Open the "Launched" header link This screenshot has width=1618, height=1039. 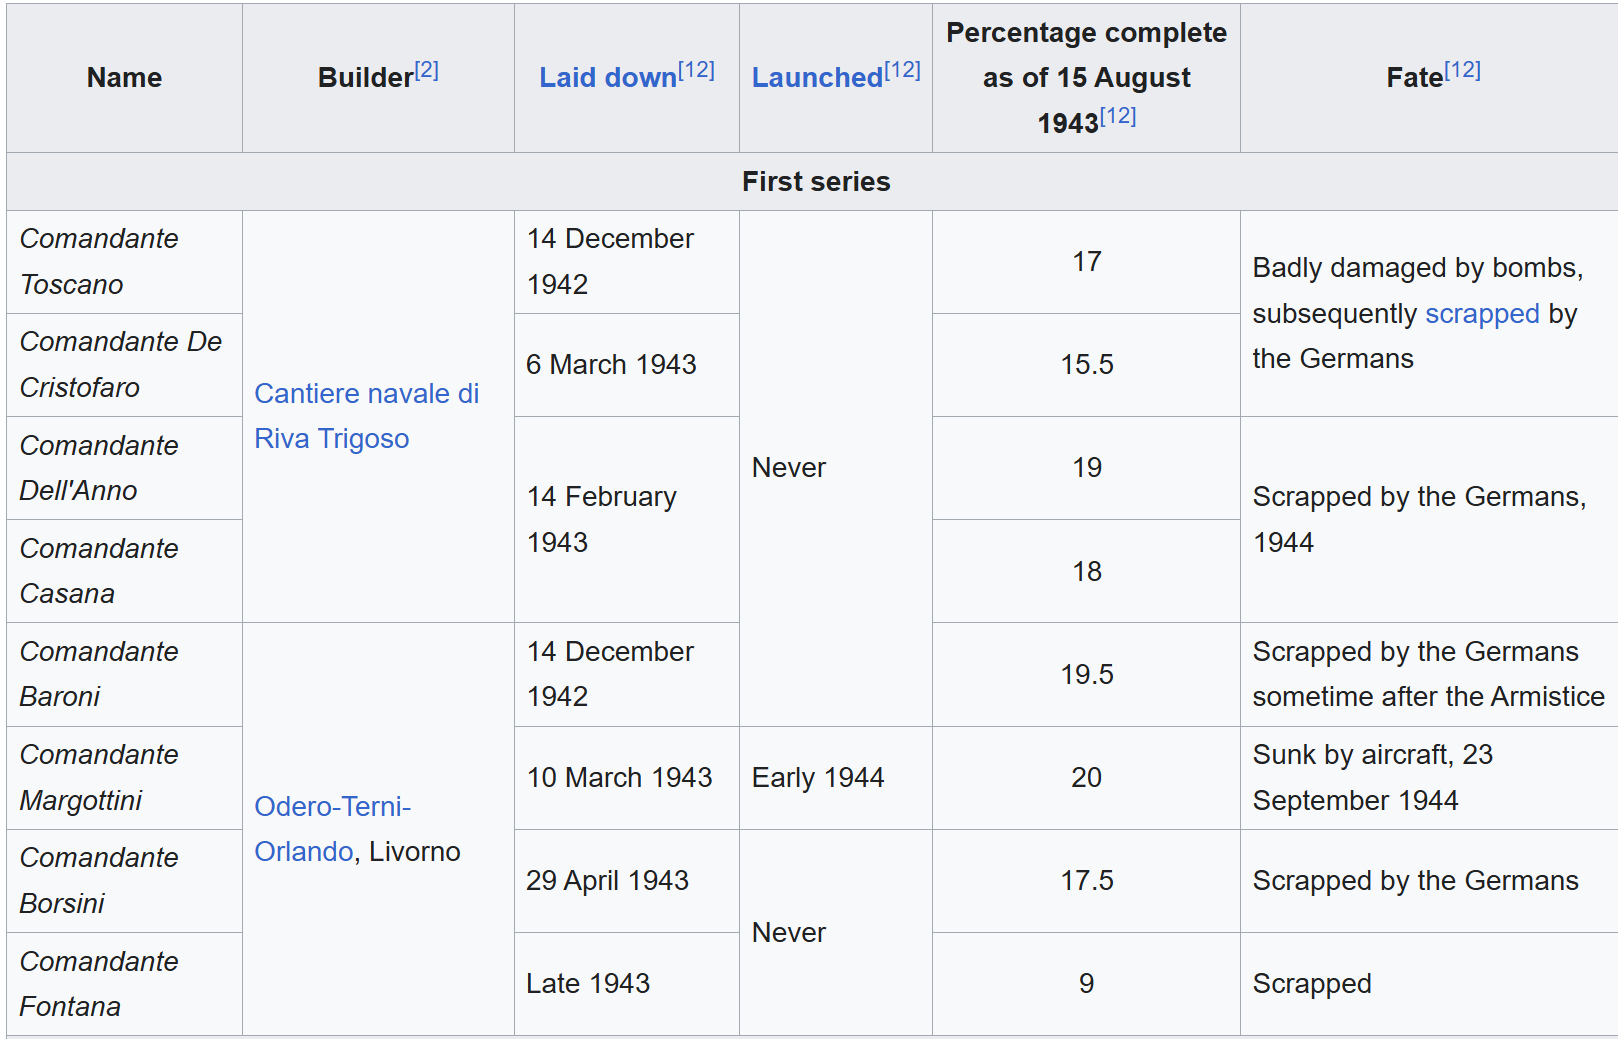click(x=817, y=78)
